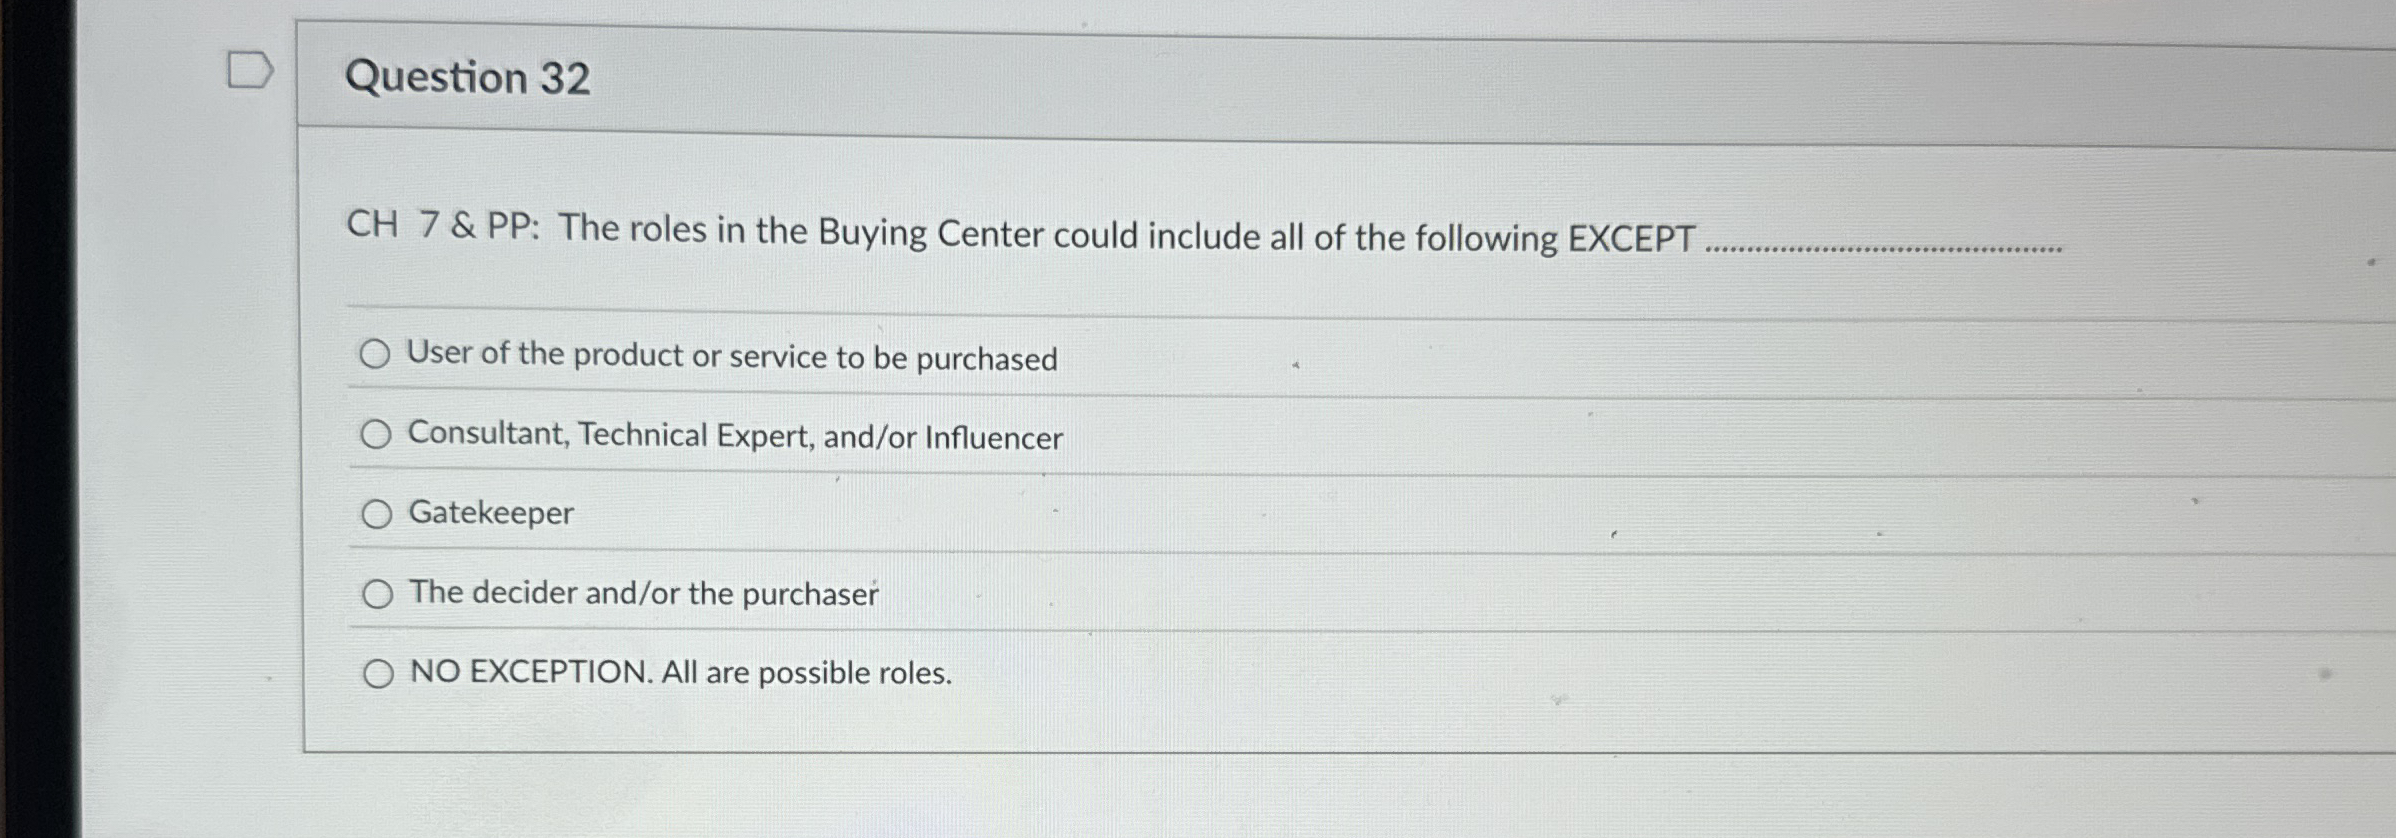Viewport: 2396px width, 838px height.
Task: Click the 'NO EXCEPTION' answer label
Action: click(x=681, y=673)
